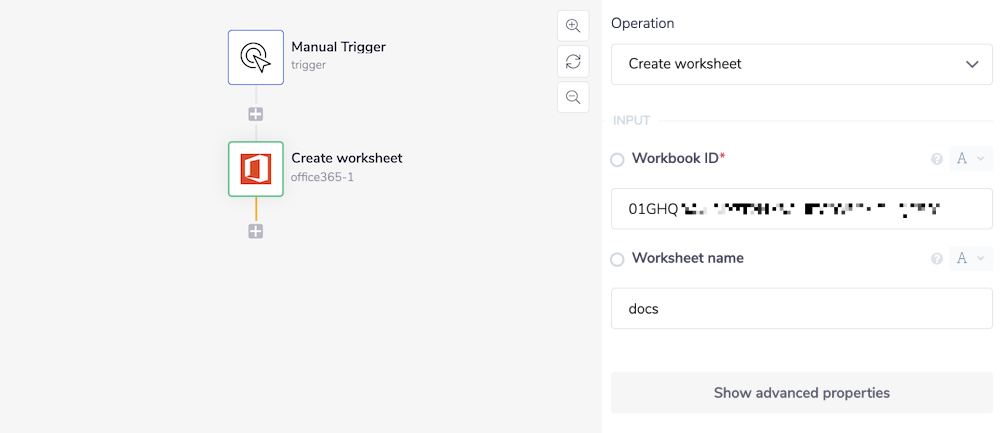Zoom in on the workflow canvas
This screenshot has height=433, width=1000.
click(573, 26)
